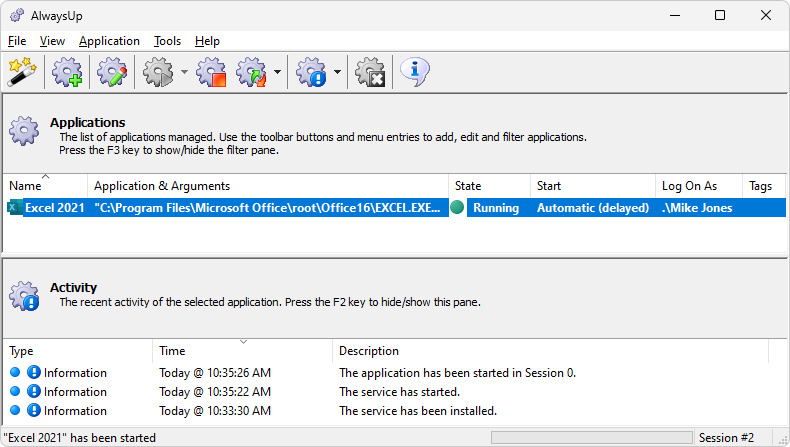Click the Add Application gear icon
The image size is (790, 447).
(x=68, y=72)
